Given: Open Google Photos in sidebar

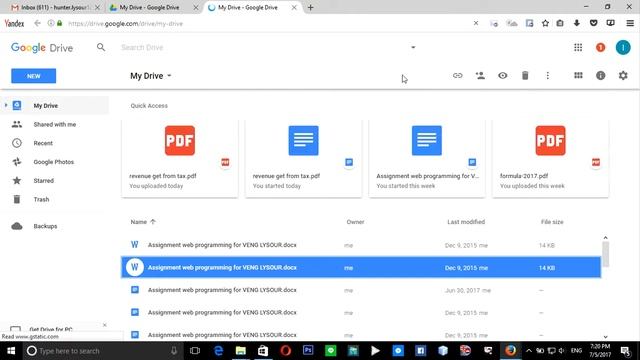Looking at the screenshot, I should point(53,162).
